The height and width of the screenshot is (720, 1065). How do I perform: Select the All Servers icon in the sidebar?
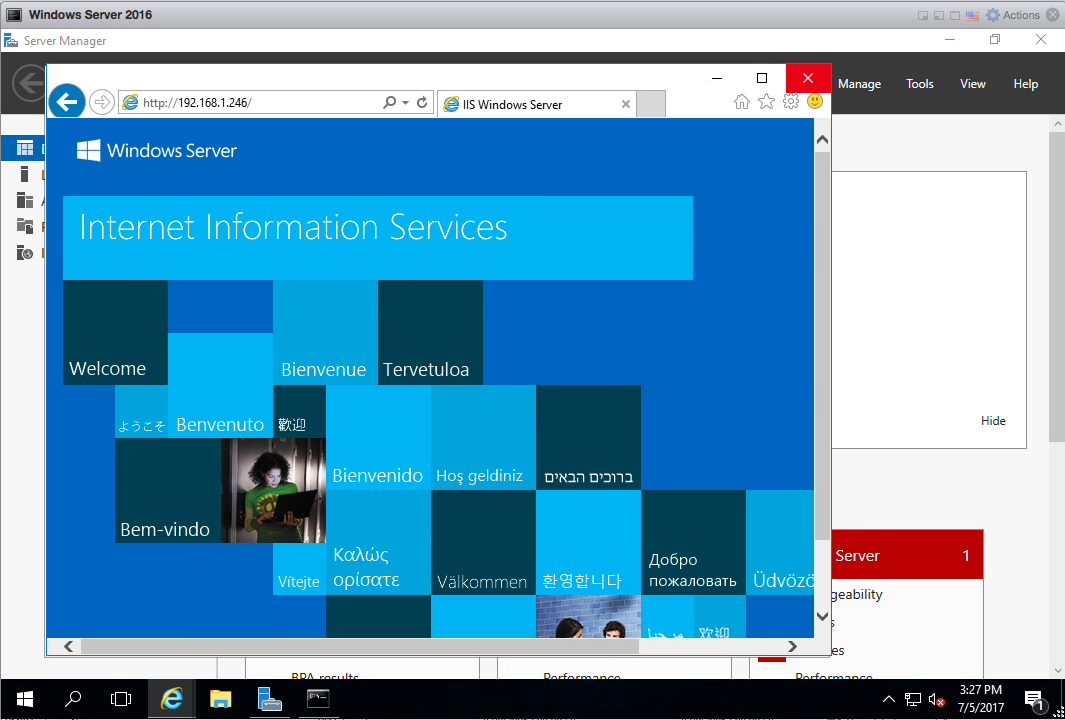click(x=25, y=200)
